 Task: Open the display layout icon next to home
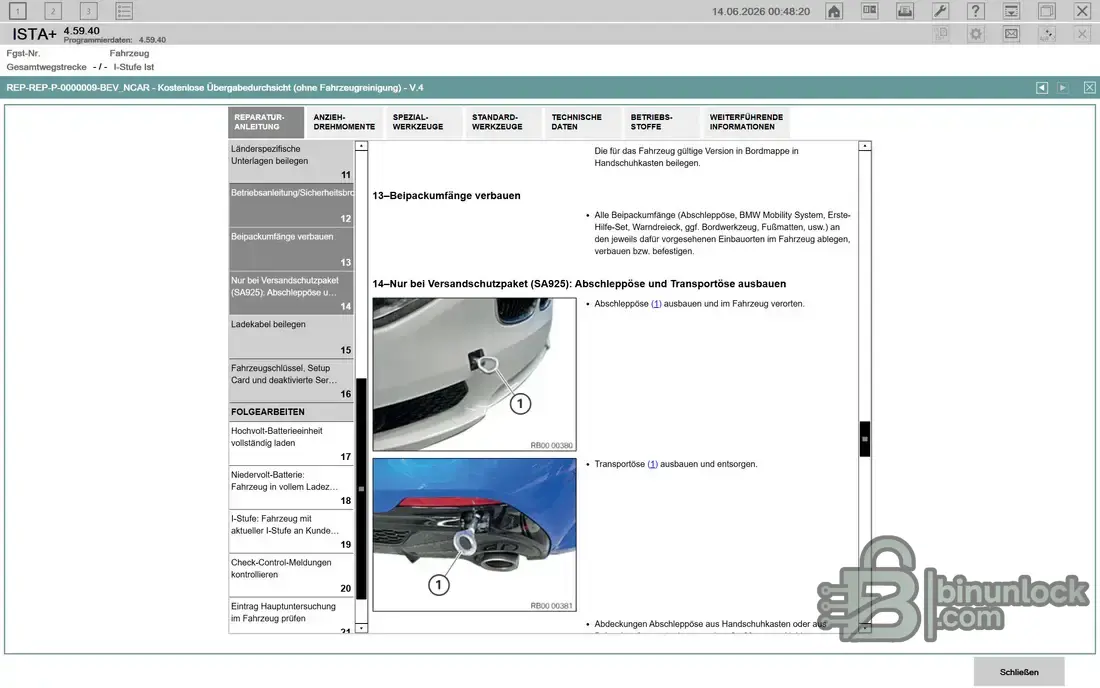pyautogui.click(x=870, y=11)
